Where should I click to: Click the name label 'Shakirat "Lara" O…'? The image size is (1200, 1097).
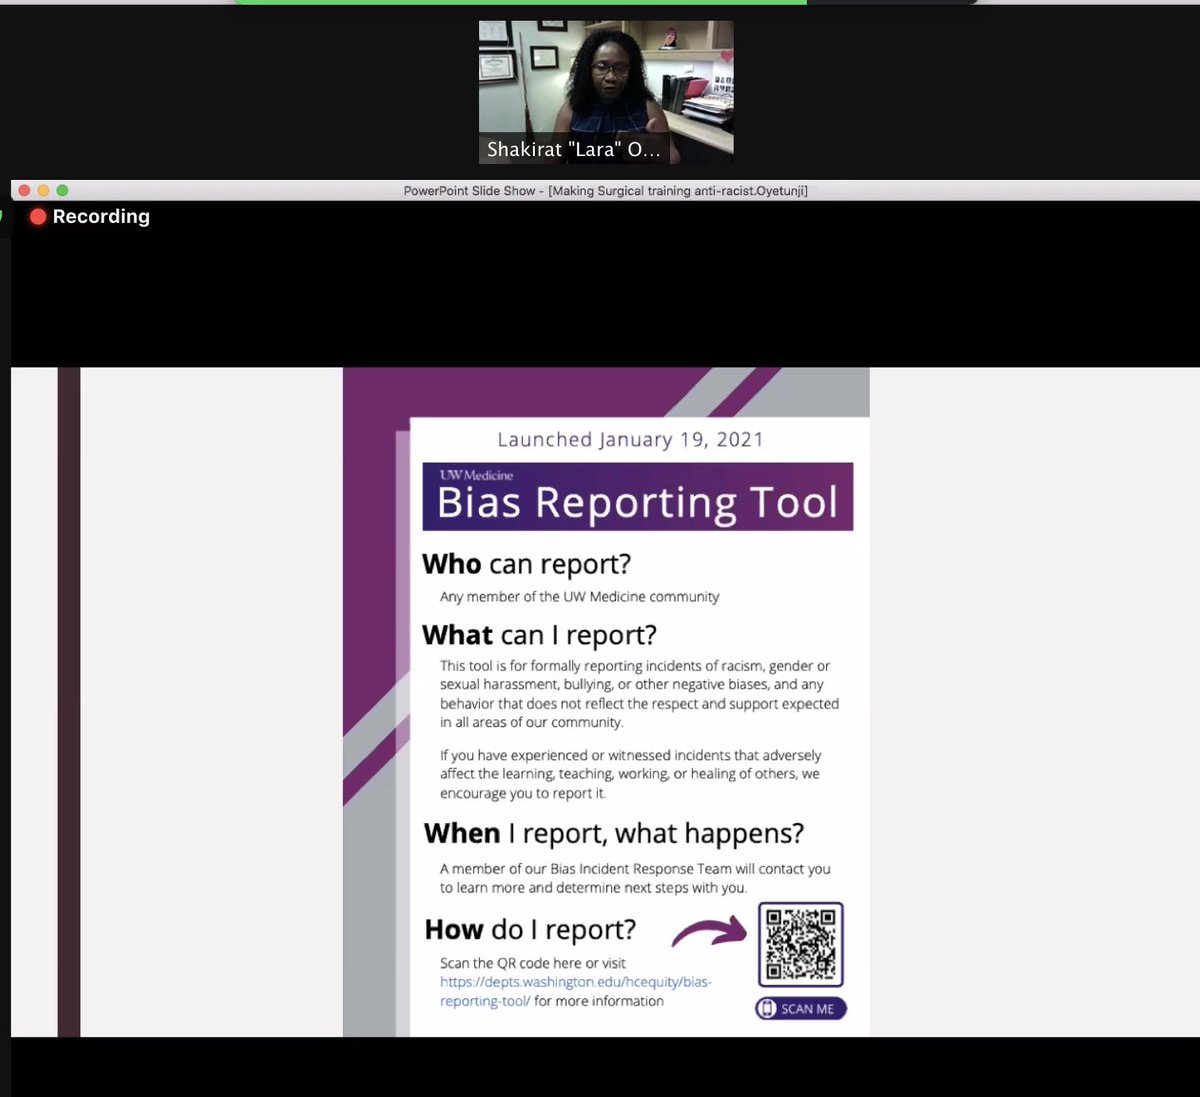574,149
